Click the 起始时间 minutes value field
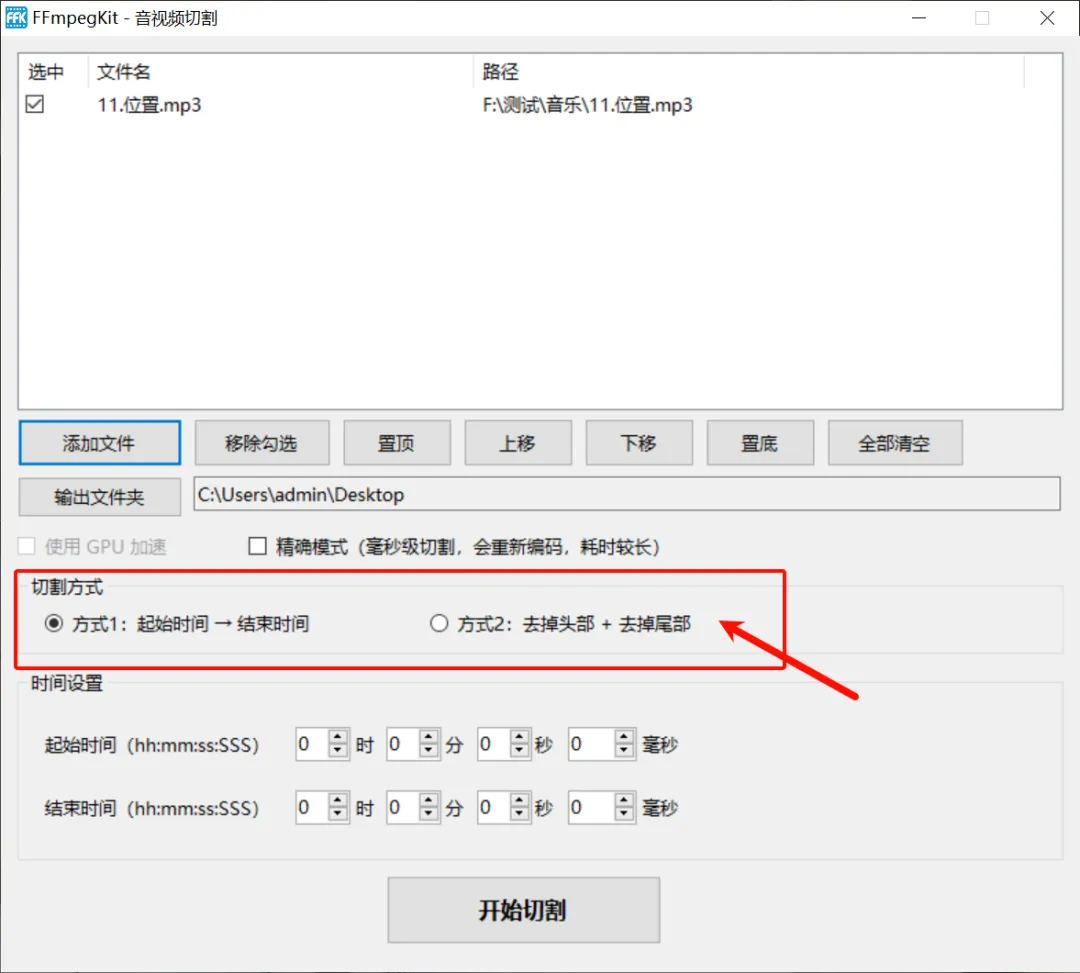This screenshot has height=973, width=1080. [404, 744]
